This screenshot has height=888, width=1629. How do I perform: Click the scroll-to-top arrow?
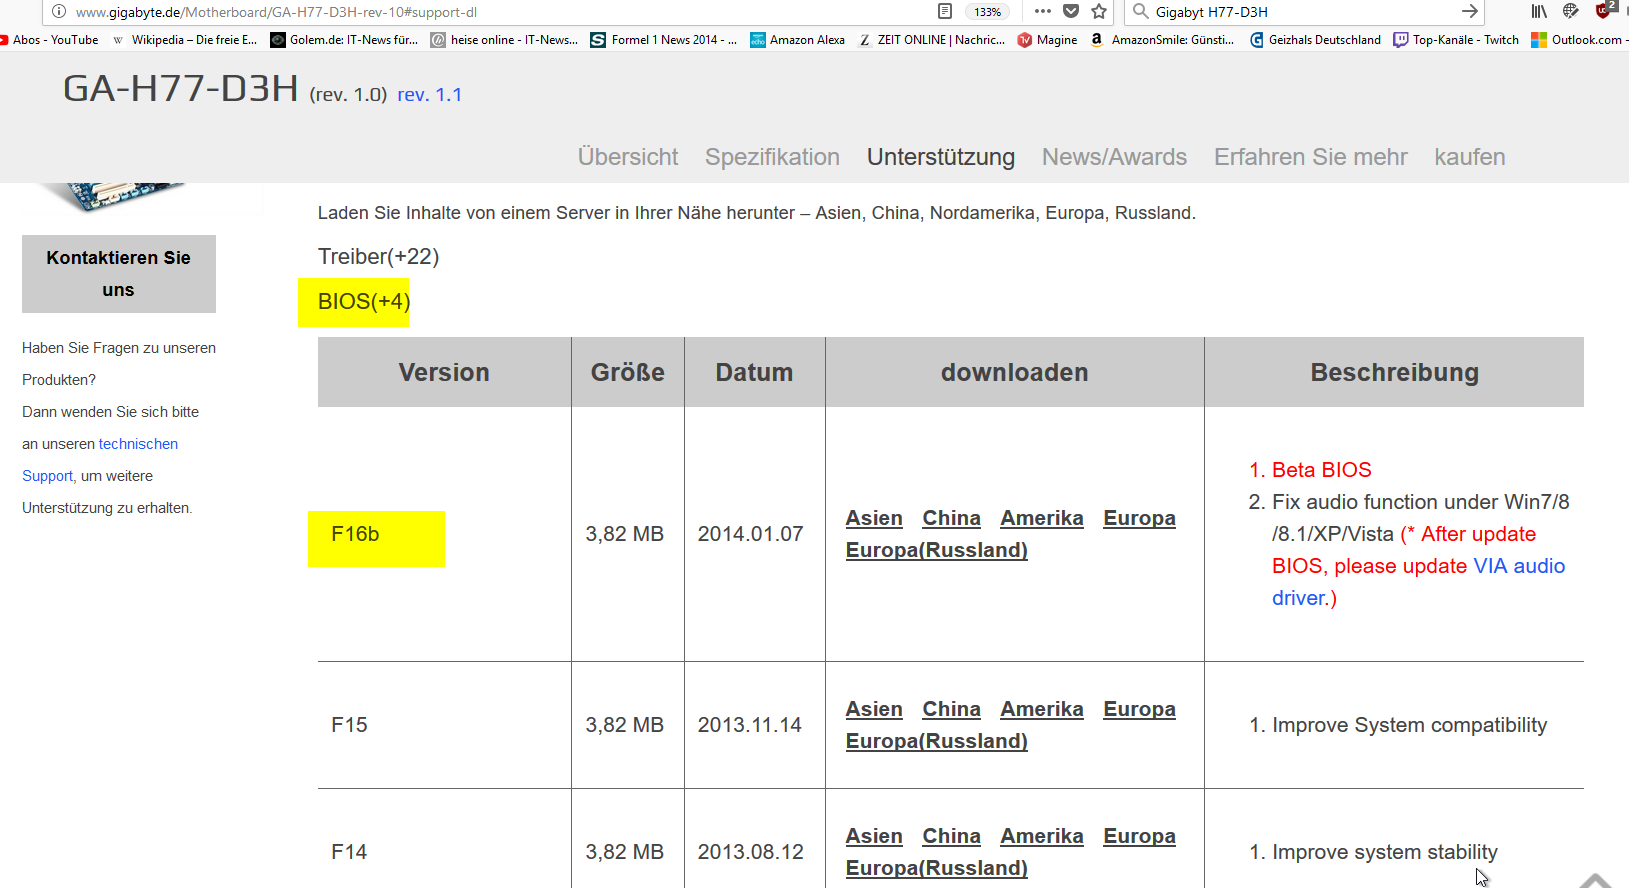[x=1596, y=880]
